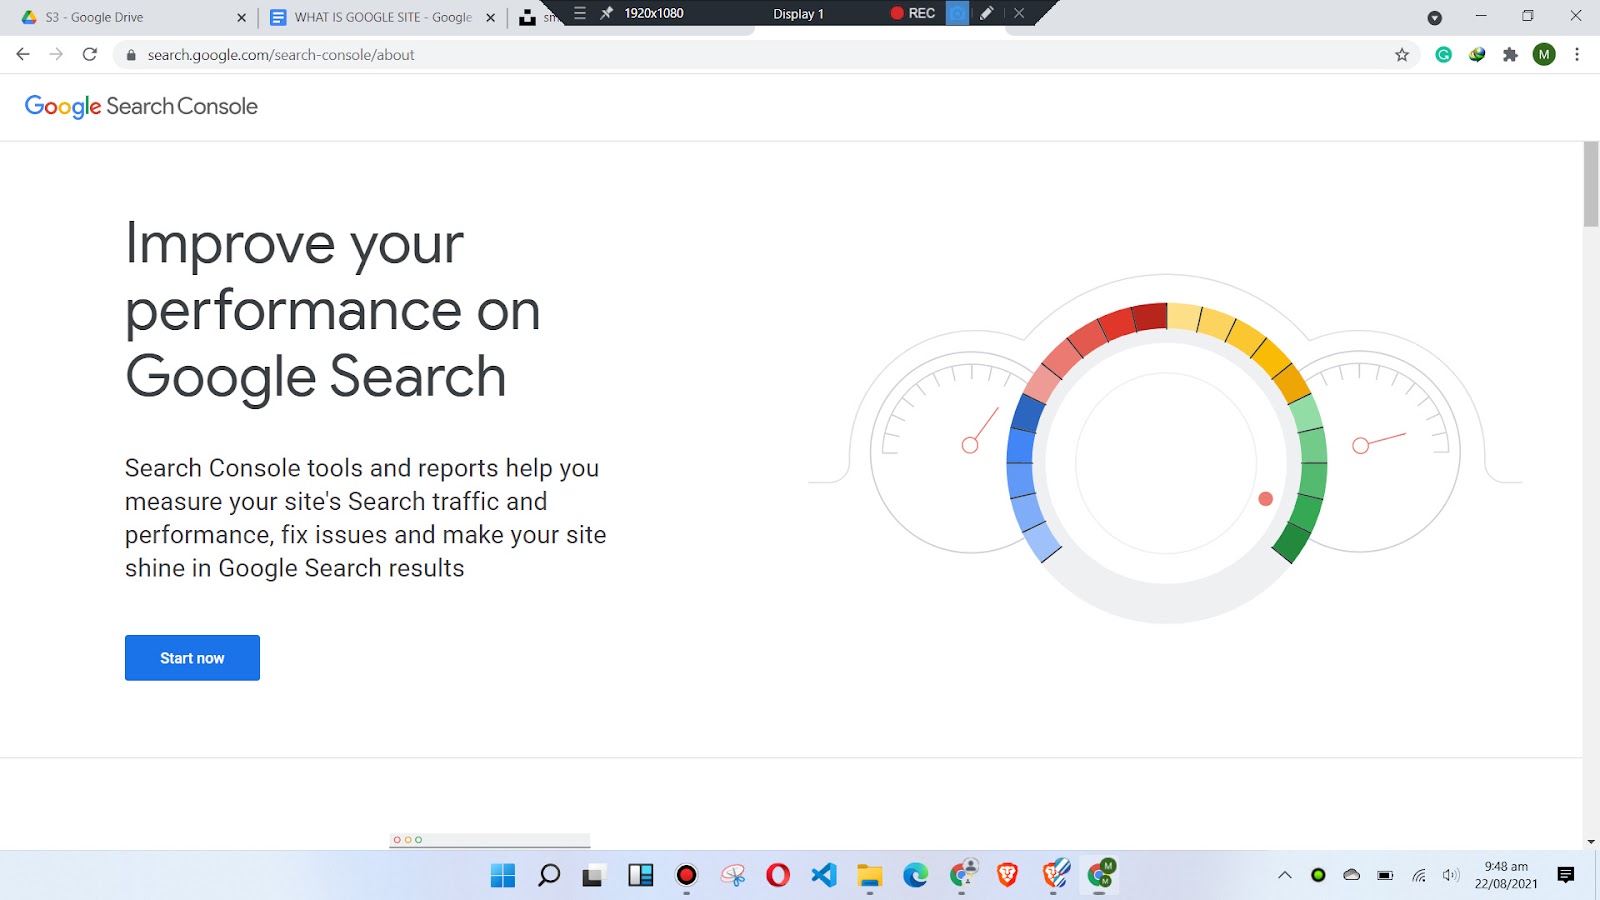
Task: Click the page vertical scrollbar thumb
Action: [x=1591, y=184]
